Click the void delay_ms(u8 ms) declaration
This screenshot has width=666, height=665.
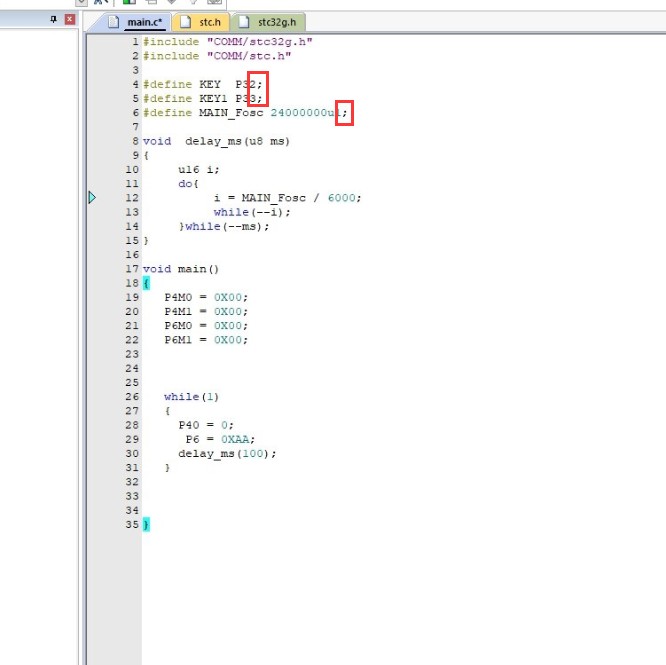(216, 141)
